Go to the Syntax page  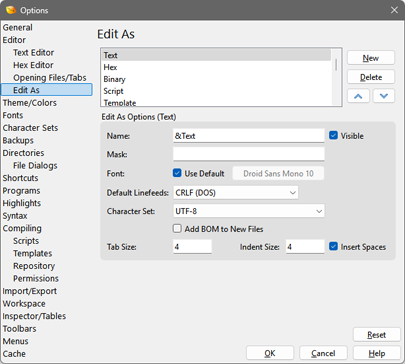pyautogui.click(x=15, y=216)
